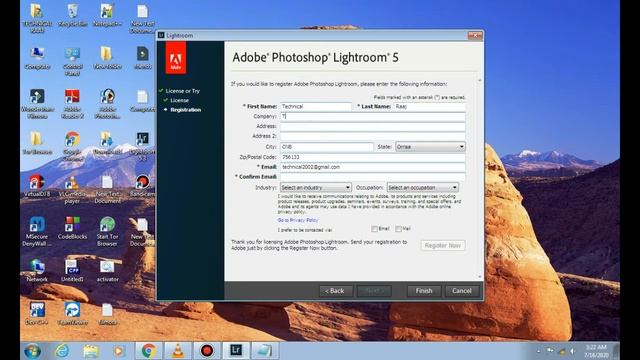Check the Mail contact preference box

(398, 229)
